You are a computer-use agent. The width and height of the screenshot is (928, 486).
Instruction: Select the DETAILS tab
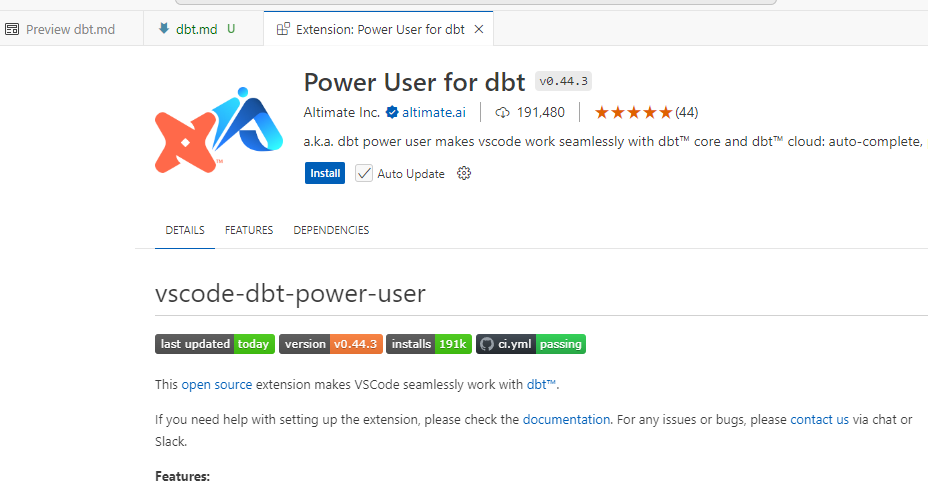[185, 230]
